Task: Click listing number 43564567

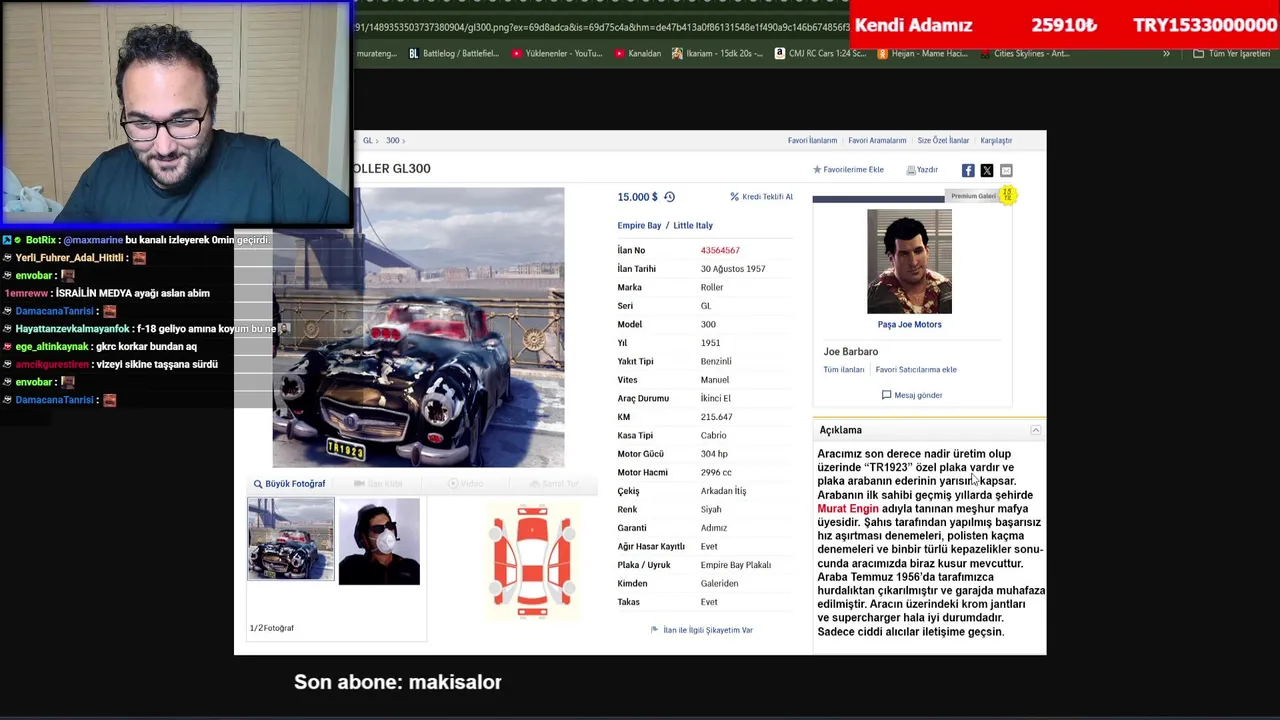Action: (720, 251)
